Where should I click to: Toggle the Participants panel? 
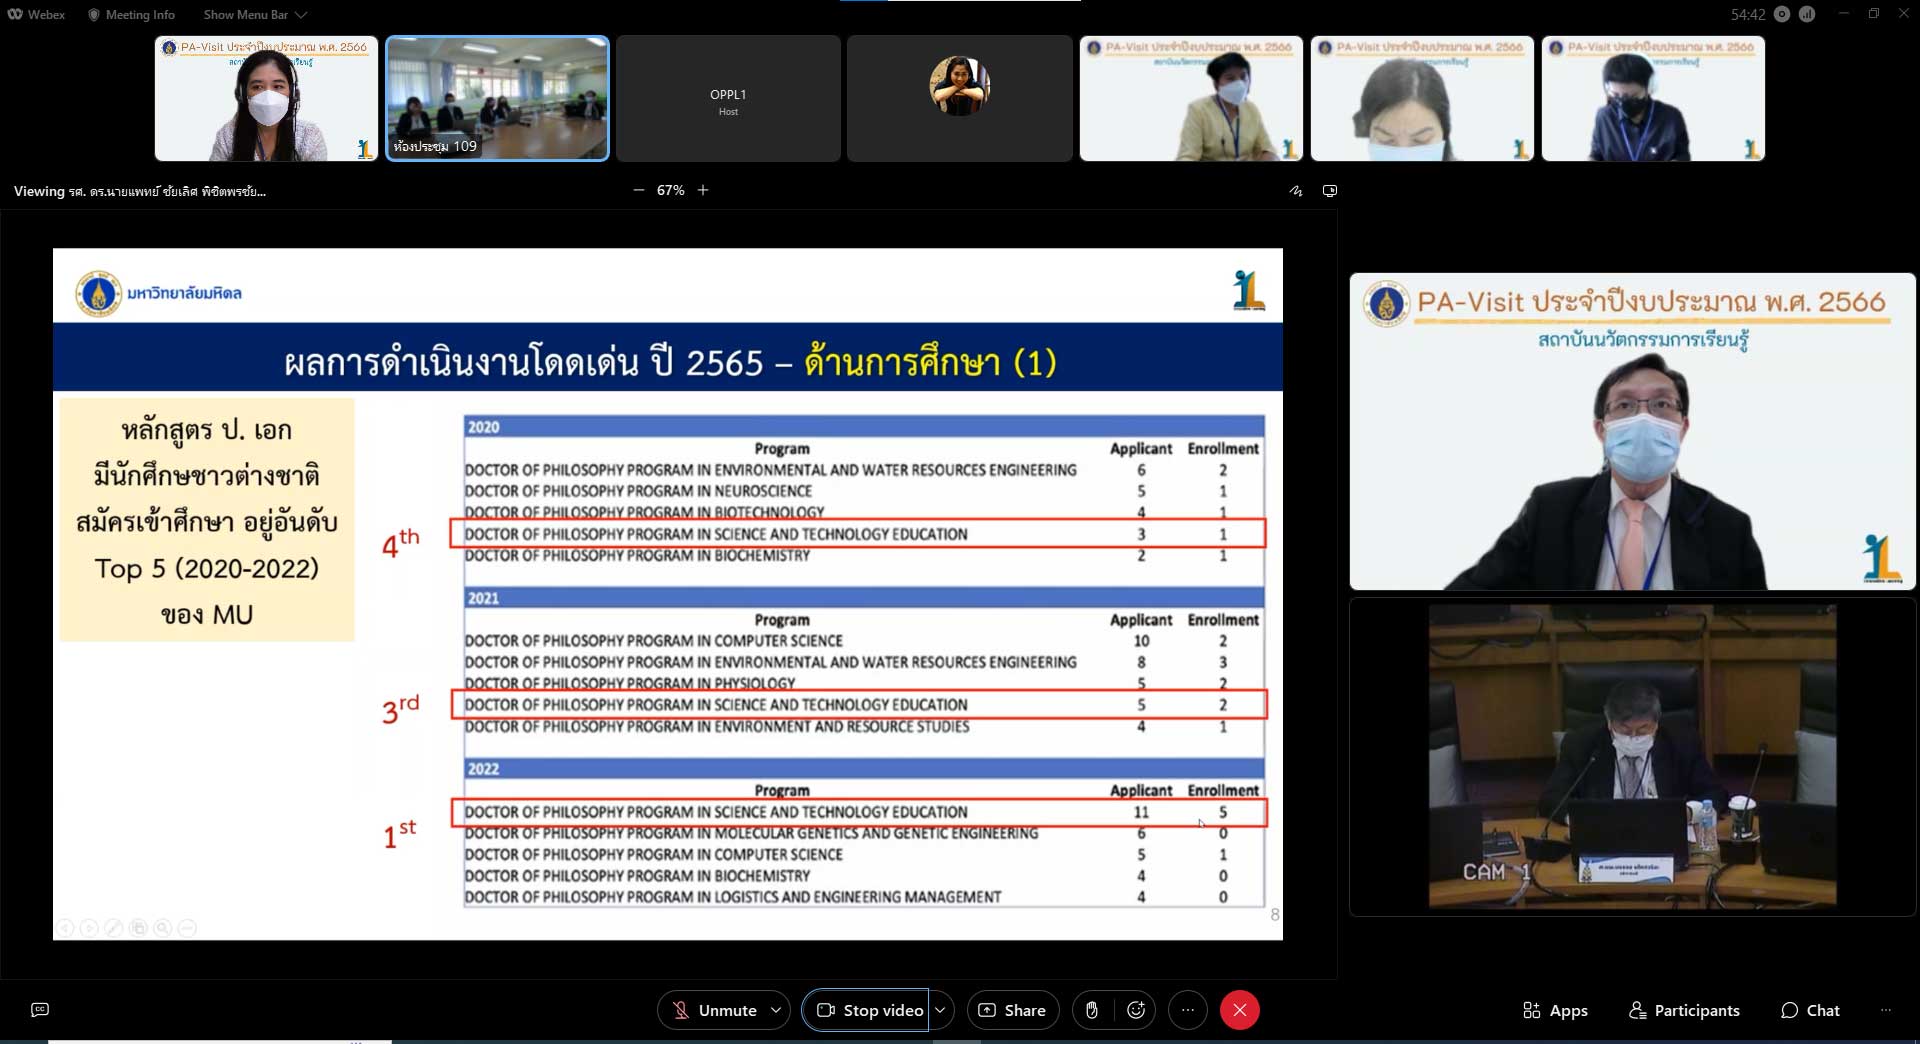[1684, 1010]
